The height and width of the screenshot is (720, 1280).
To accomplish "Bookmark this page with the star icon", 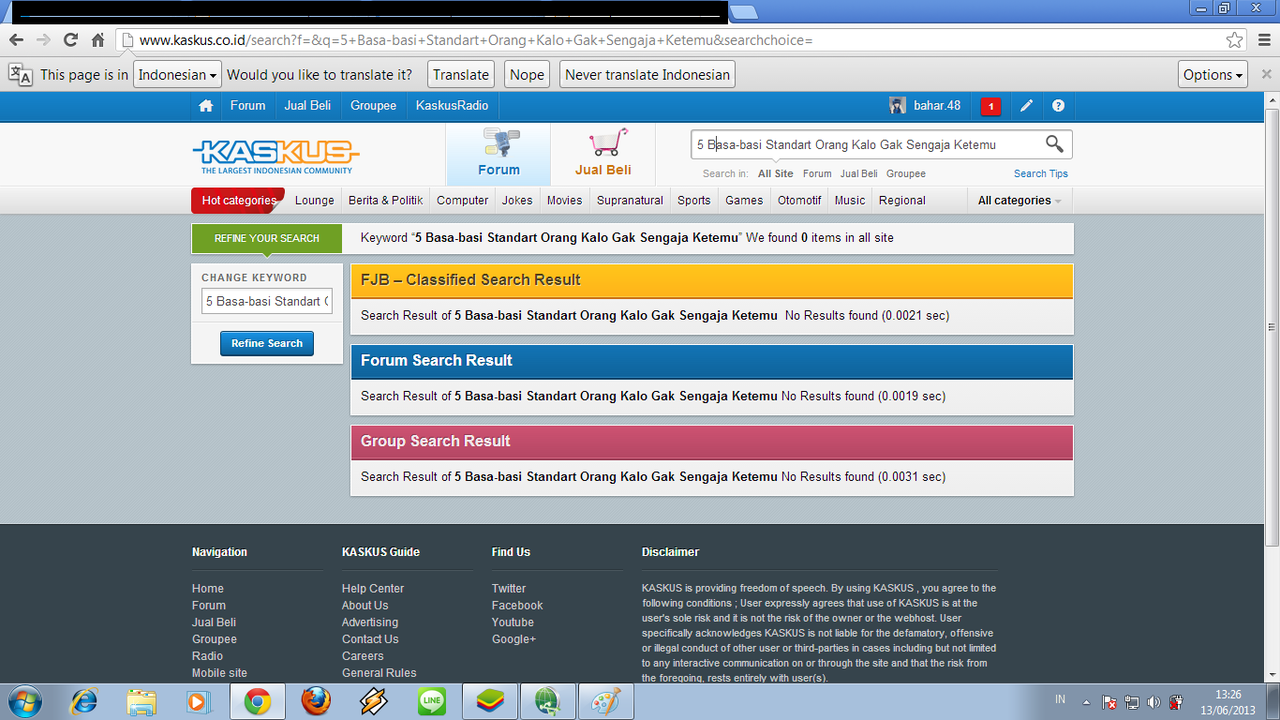I will 1235,40.
